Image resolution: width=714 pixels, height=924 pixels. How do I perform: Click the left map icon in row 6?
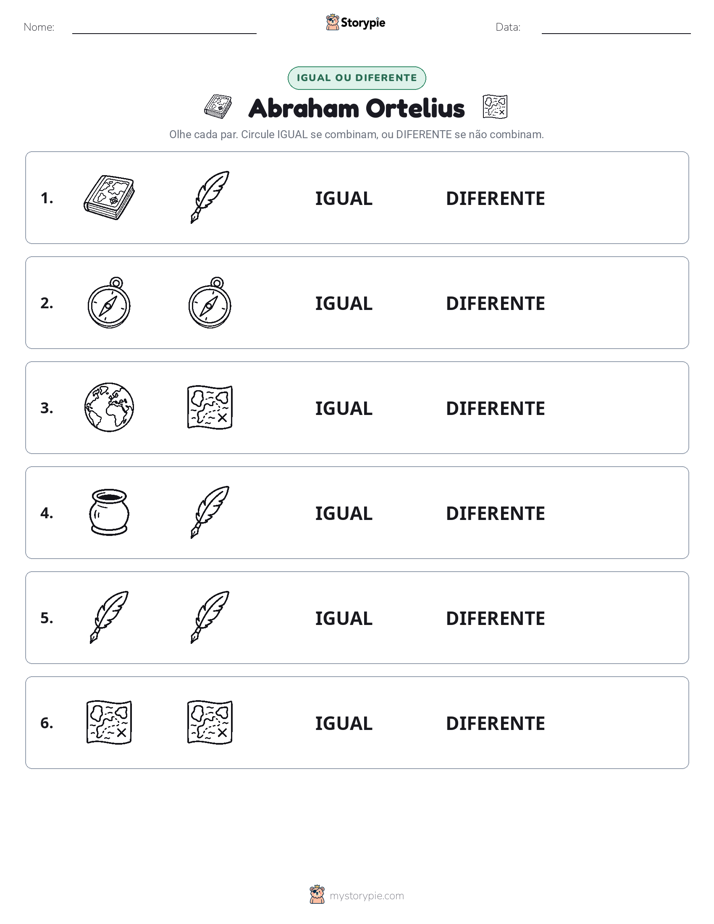[109, 722]
